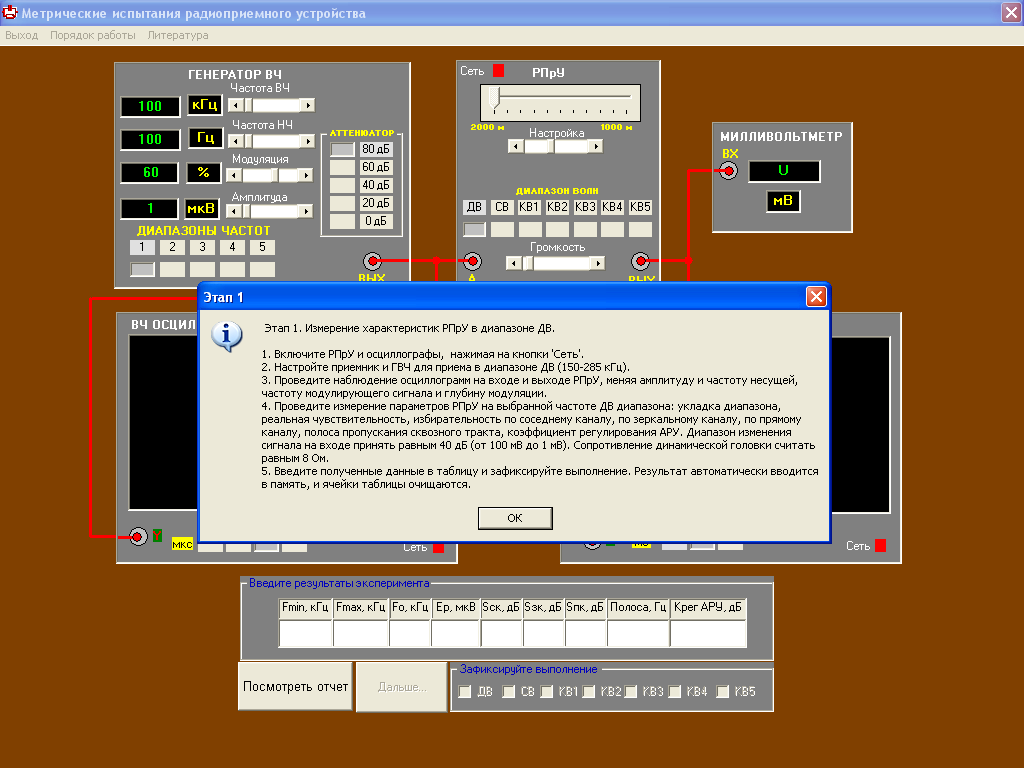Open the Литература menu
The width and height of the screenshot is (1024, 768).
tap(178, 35)
